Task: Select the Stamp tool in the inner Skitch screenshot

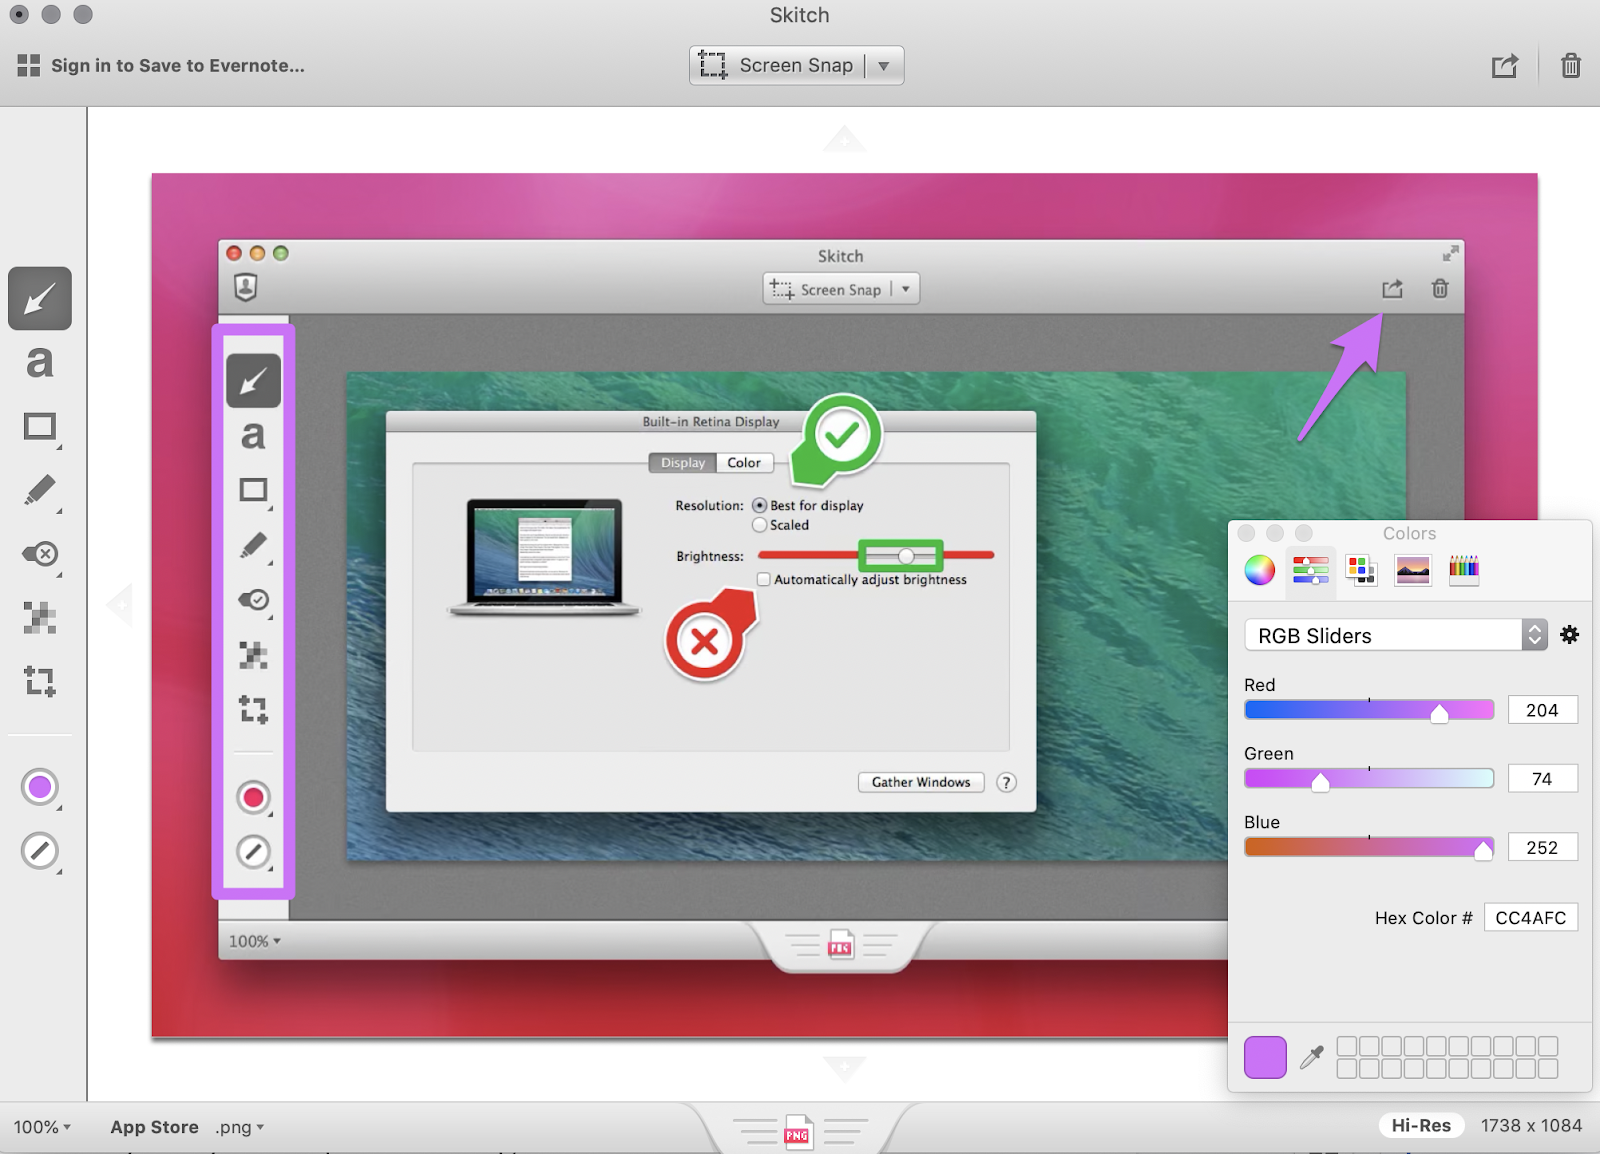Action: click(x=254, y=600)
